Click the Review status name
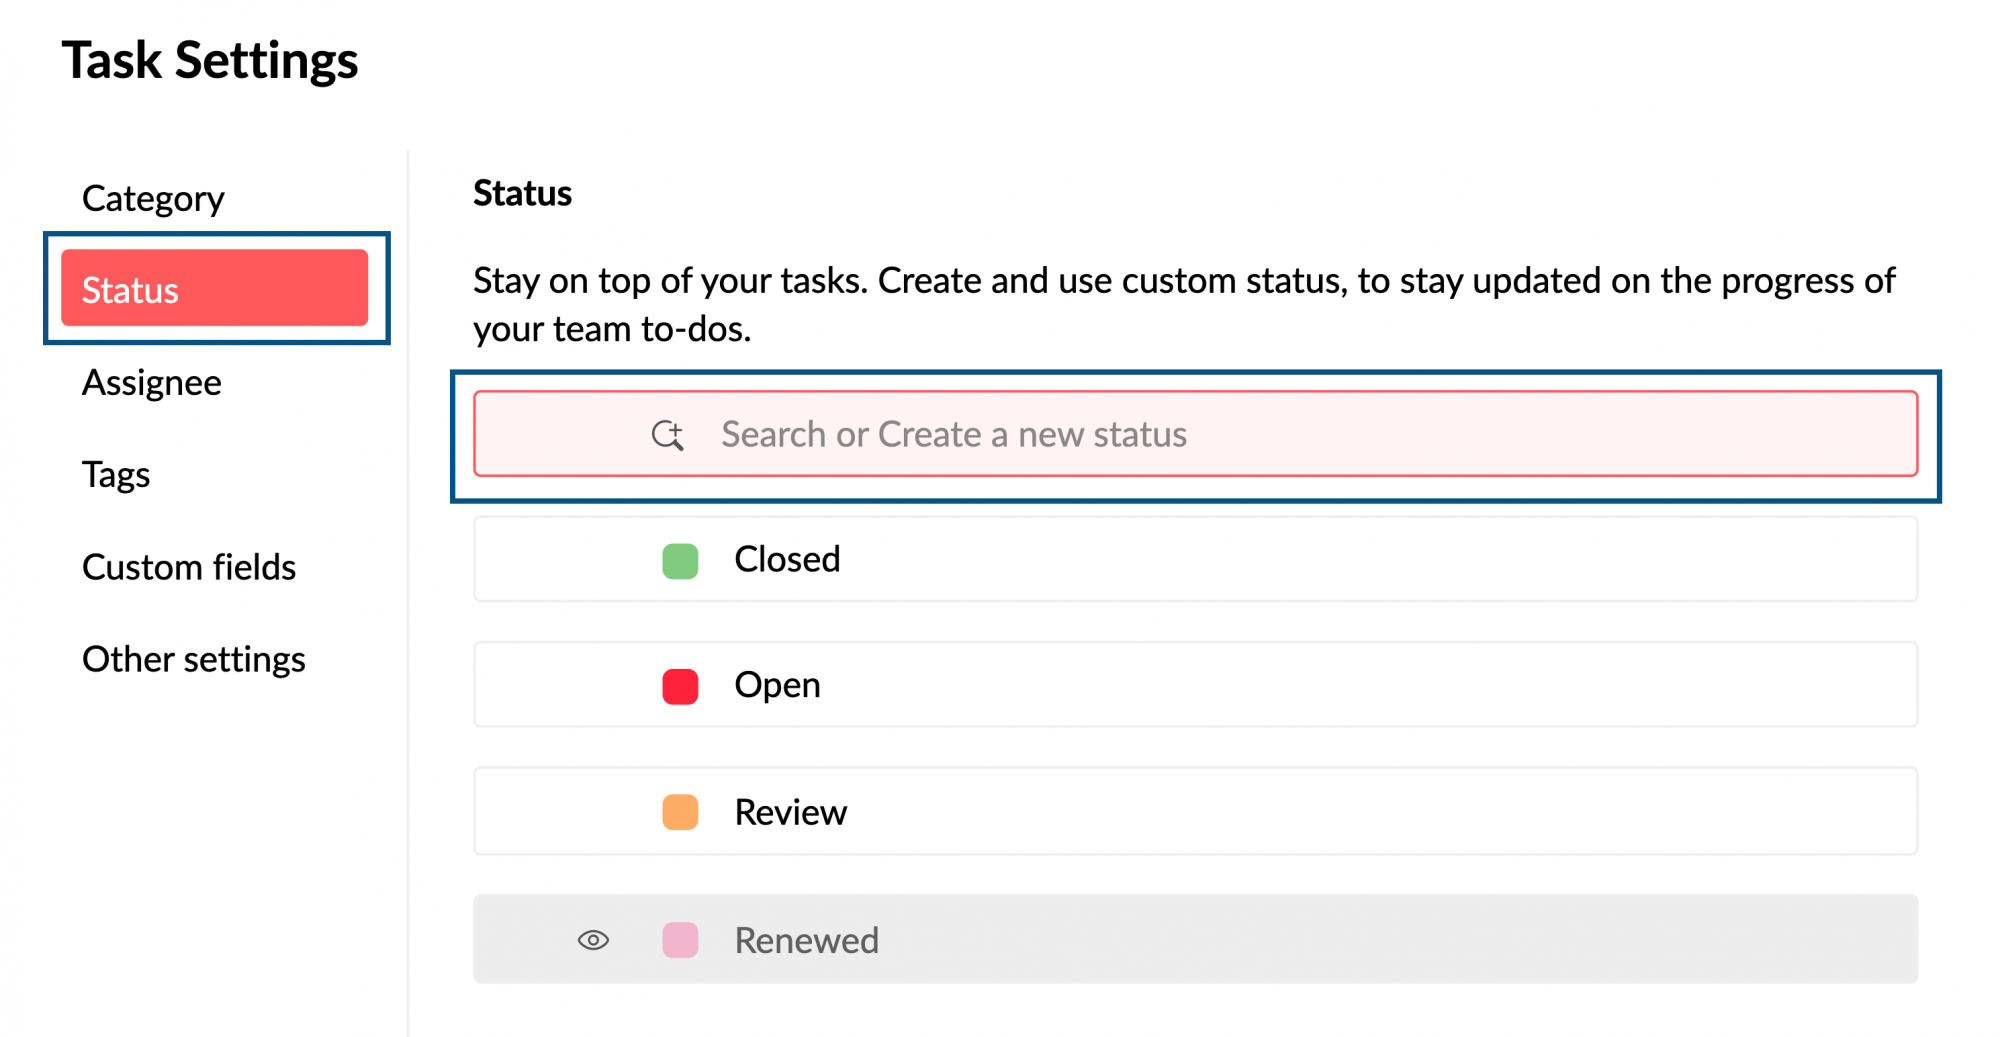Screen dimensions: 2000x1037 click(790, 812)
